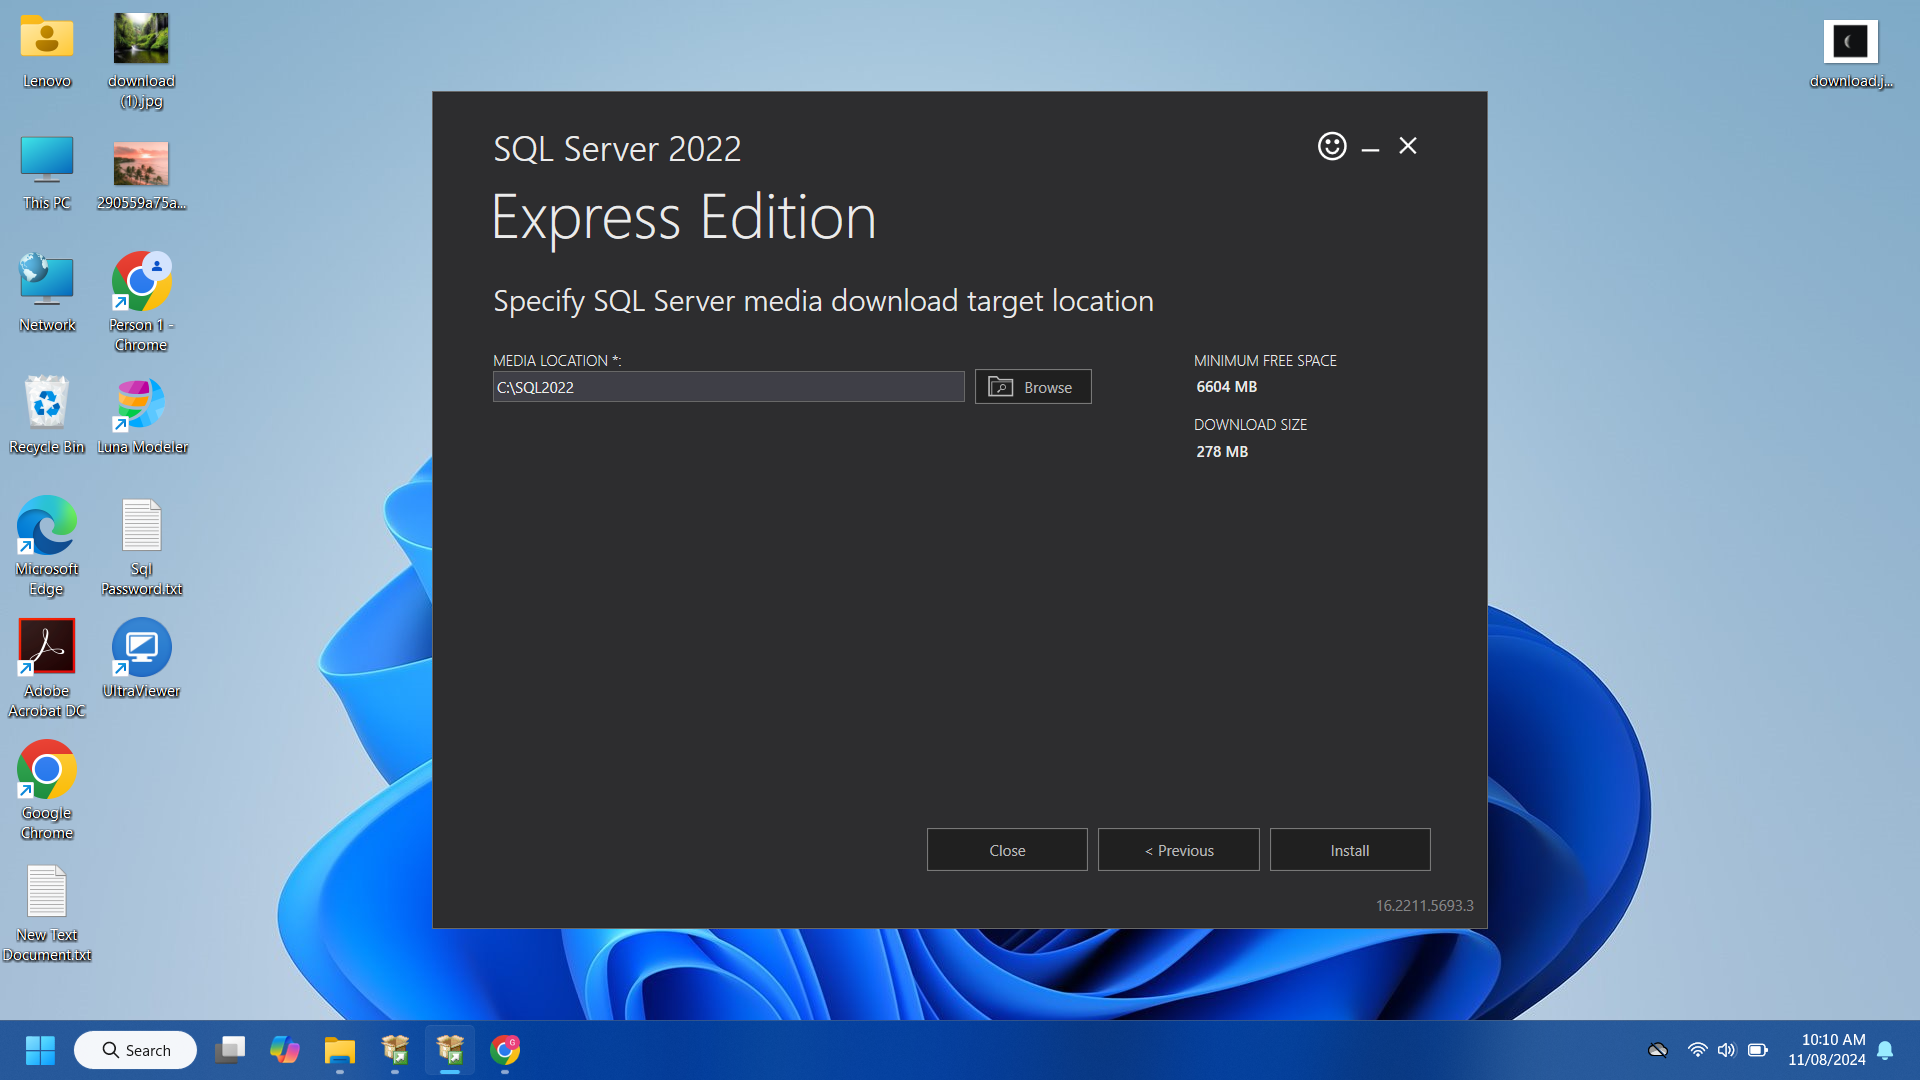Screen dimensions: 1920x1080
Task: Click the Install button
Action: coord(1349,850)
